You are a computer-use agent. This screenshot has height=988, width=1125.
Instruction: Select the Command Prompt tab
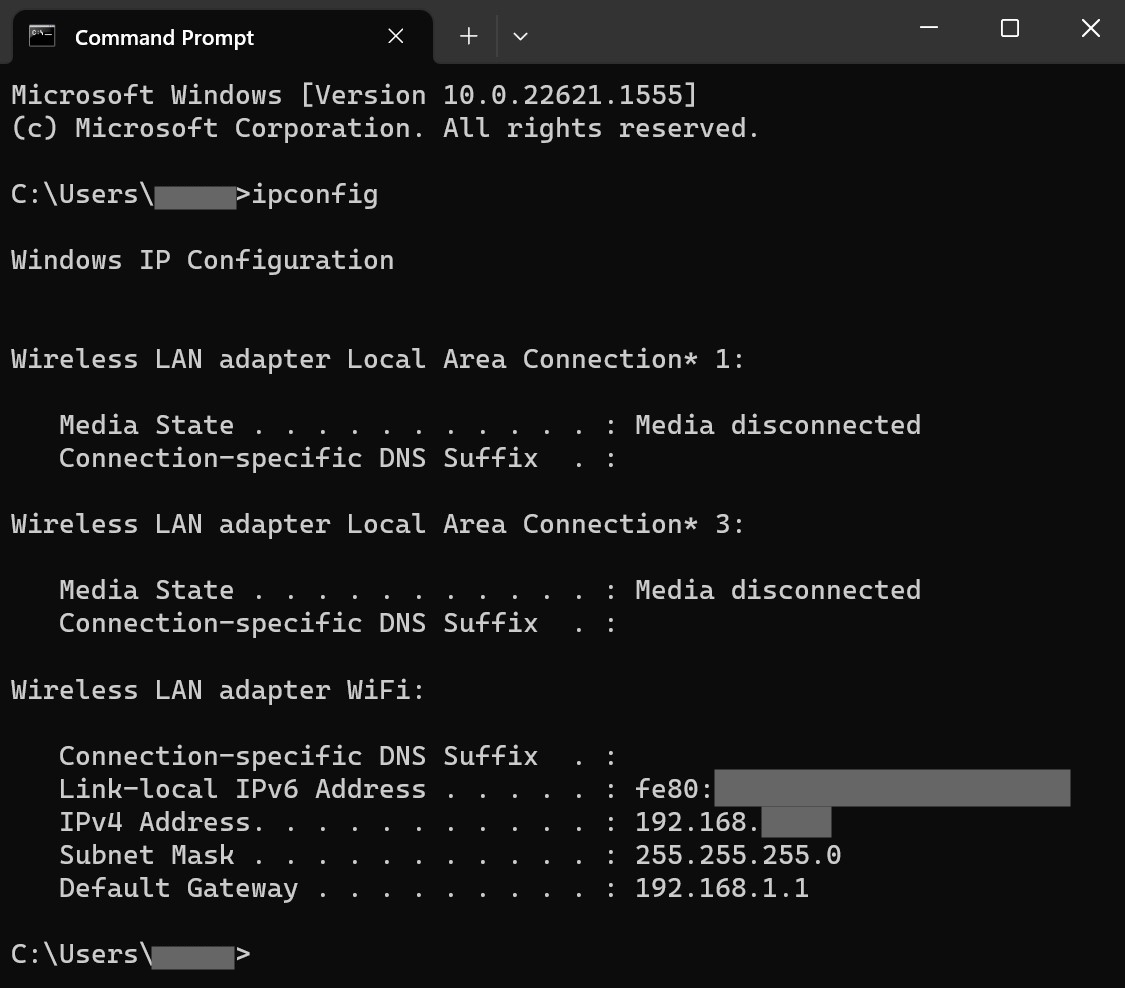(222, 37)
